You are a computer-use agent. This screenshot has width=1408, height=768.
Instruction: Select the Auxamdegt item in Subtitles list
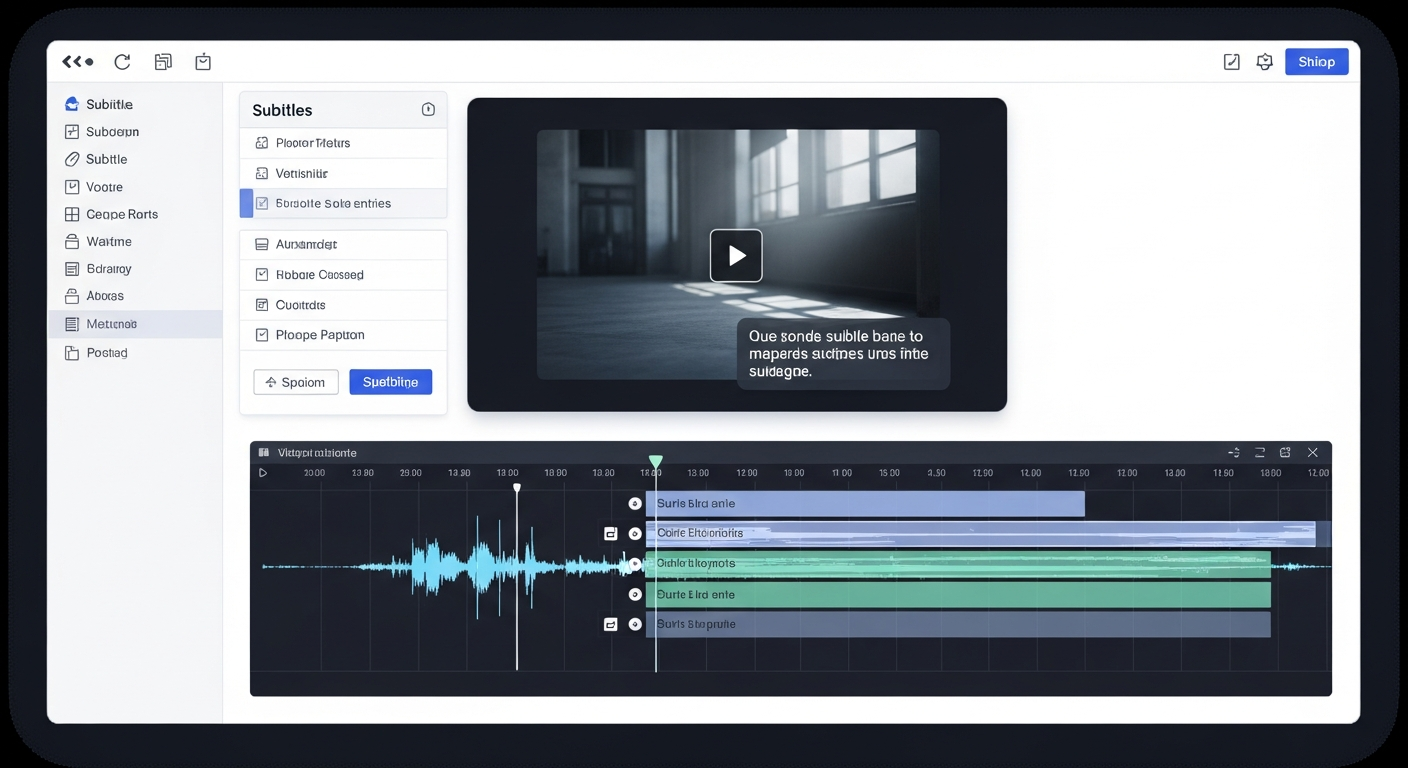tap(344, 243)
